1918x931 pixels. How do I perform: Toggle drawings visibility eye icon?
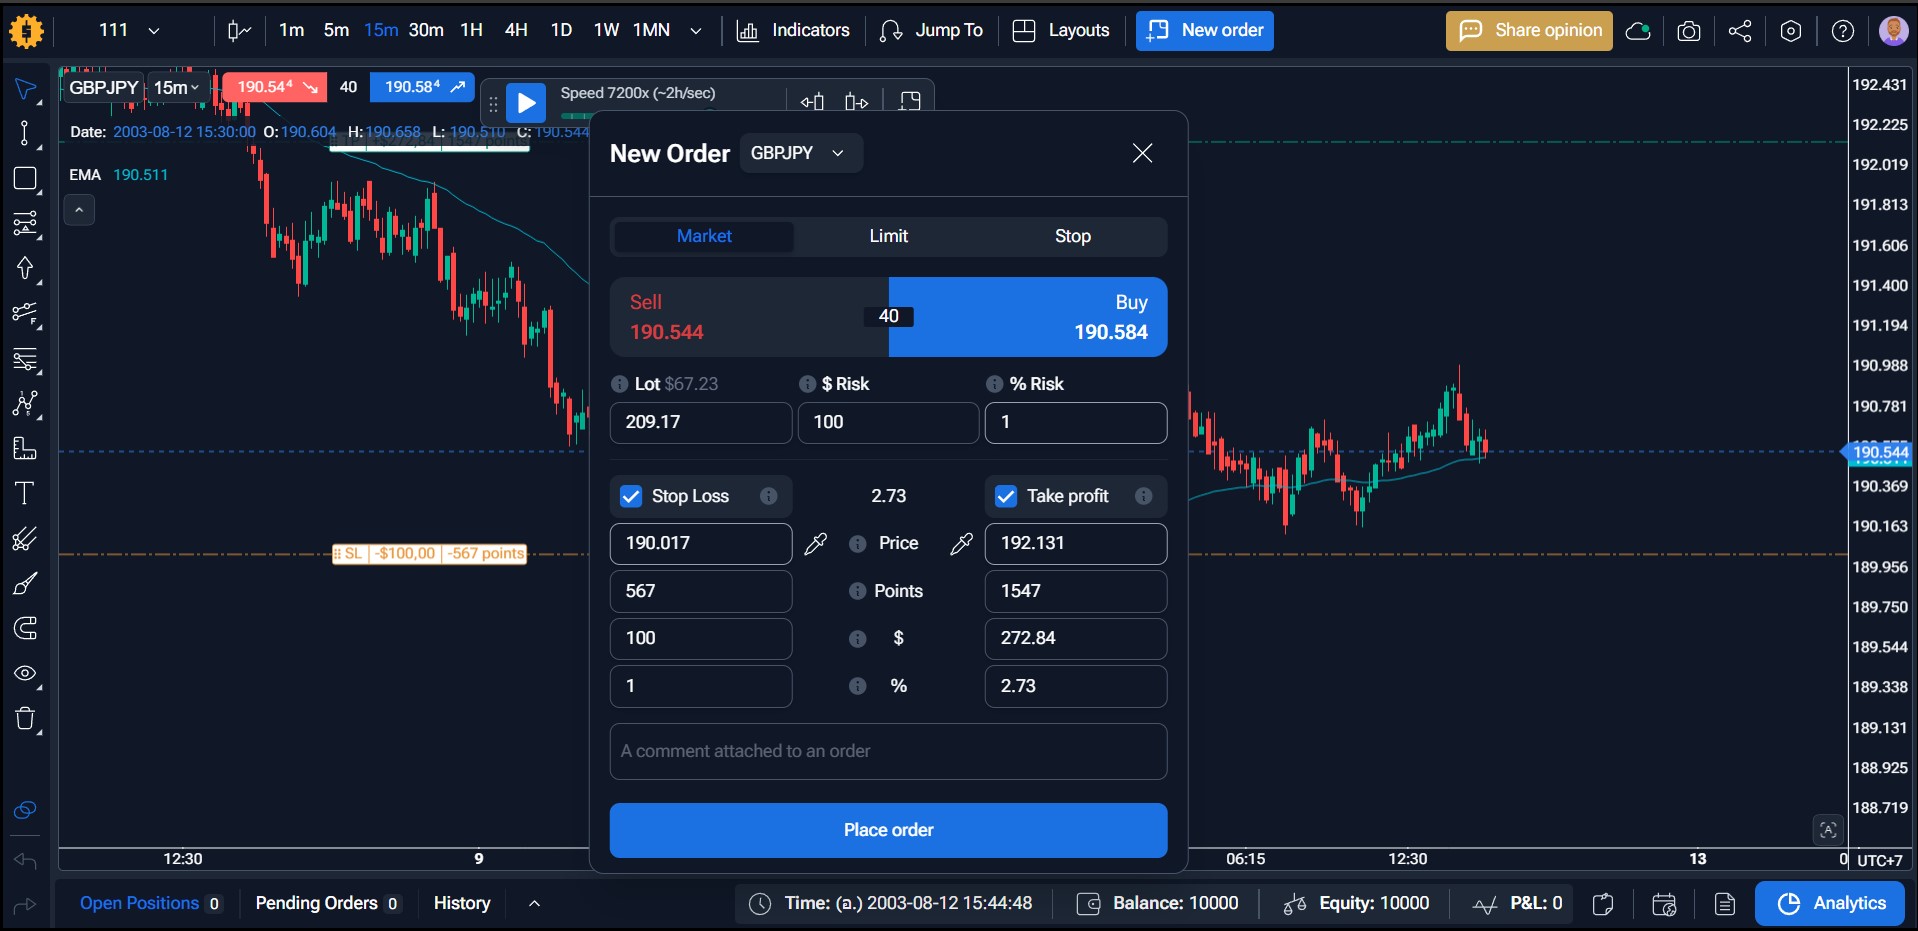pos(25,673)
